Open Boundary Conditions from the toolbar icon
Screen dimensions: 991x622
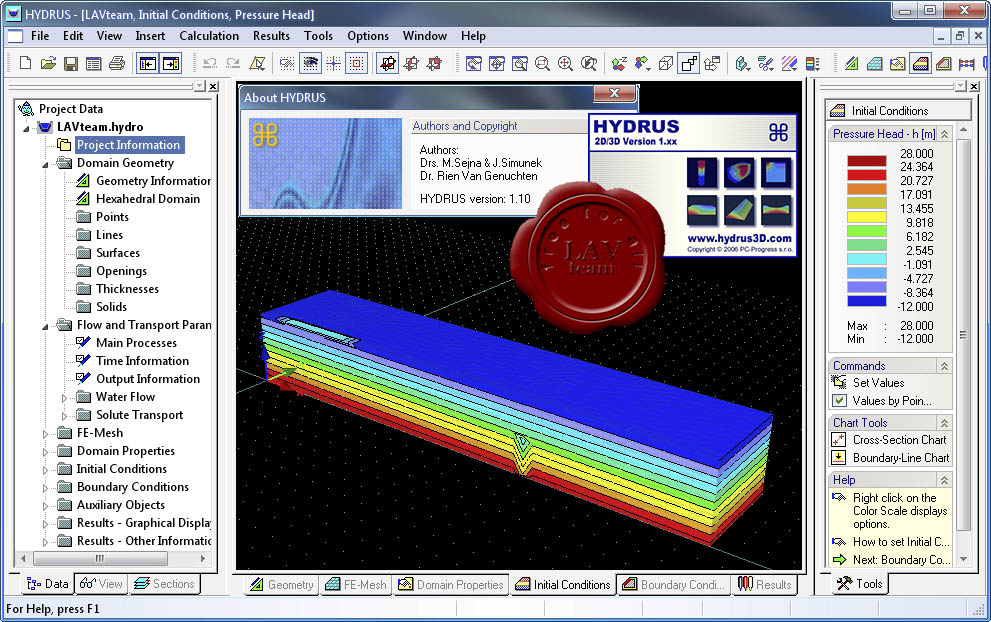click(x=944, y=63)
